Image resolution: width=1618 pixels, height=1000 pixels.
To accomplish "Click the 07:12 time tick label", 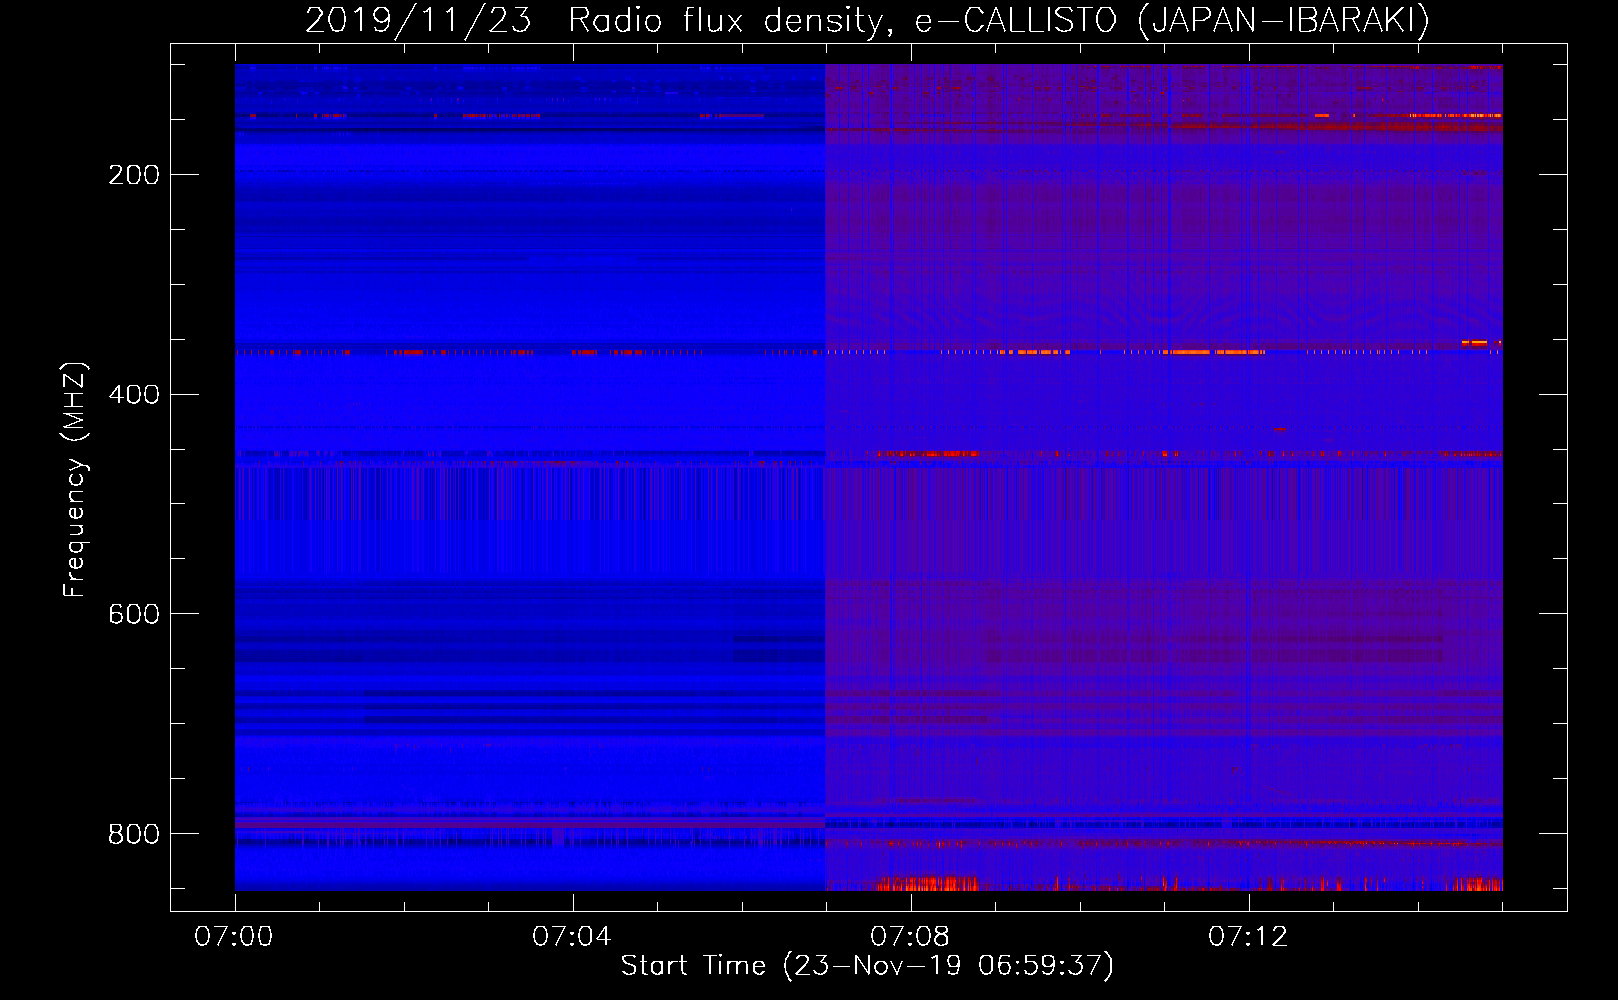I will pos(1248,937).
